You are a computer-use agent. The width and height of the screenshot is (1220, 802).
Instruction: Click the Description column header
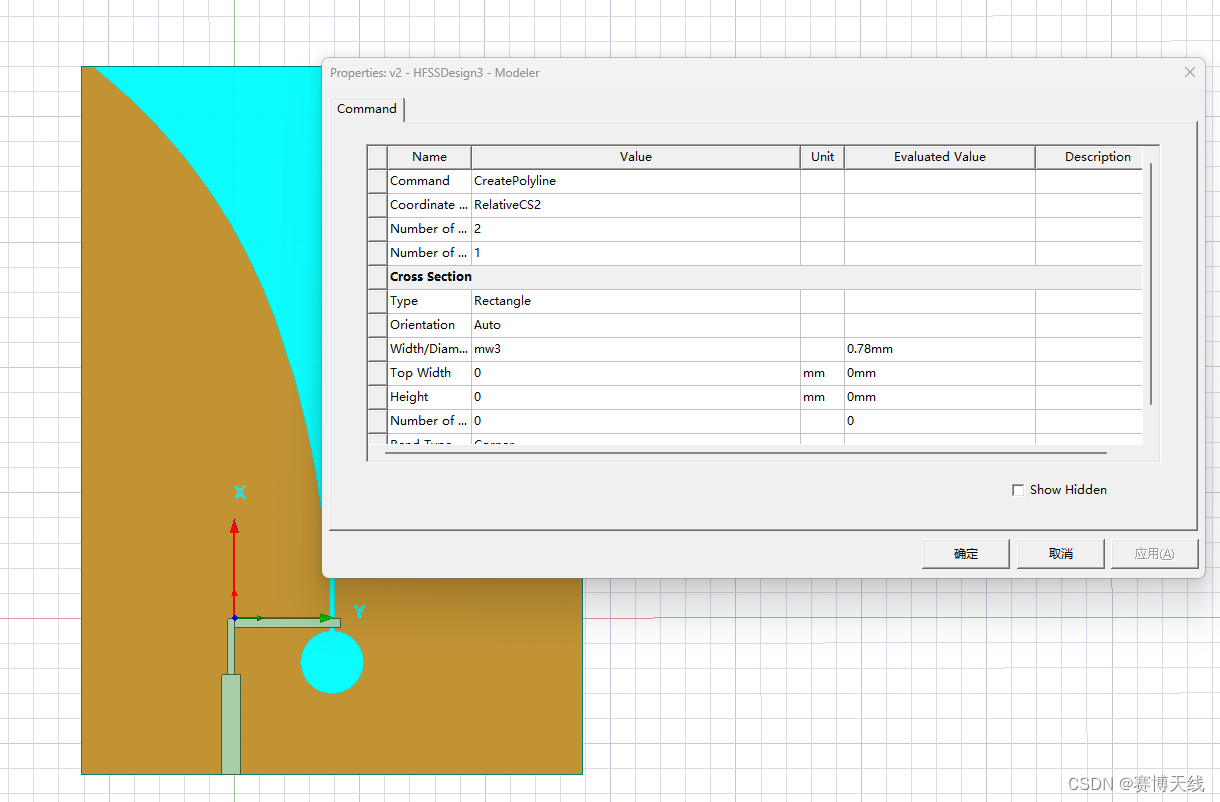coord(1090,157)
